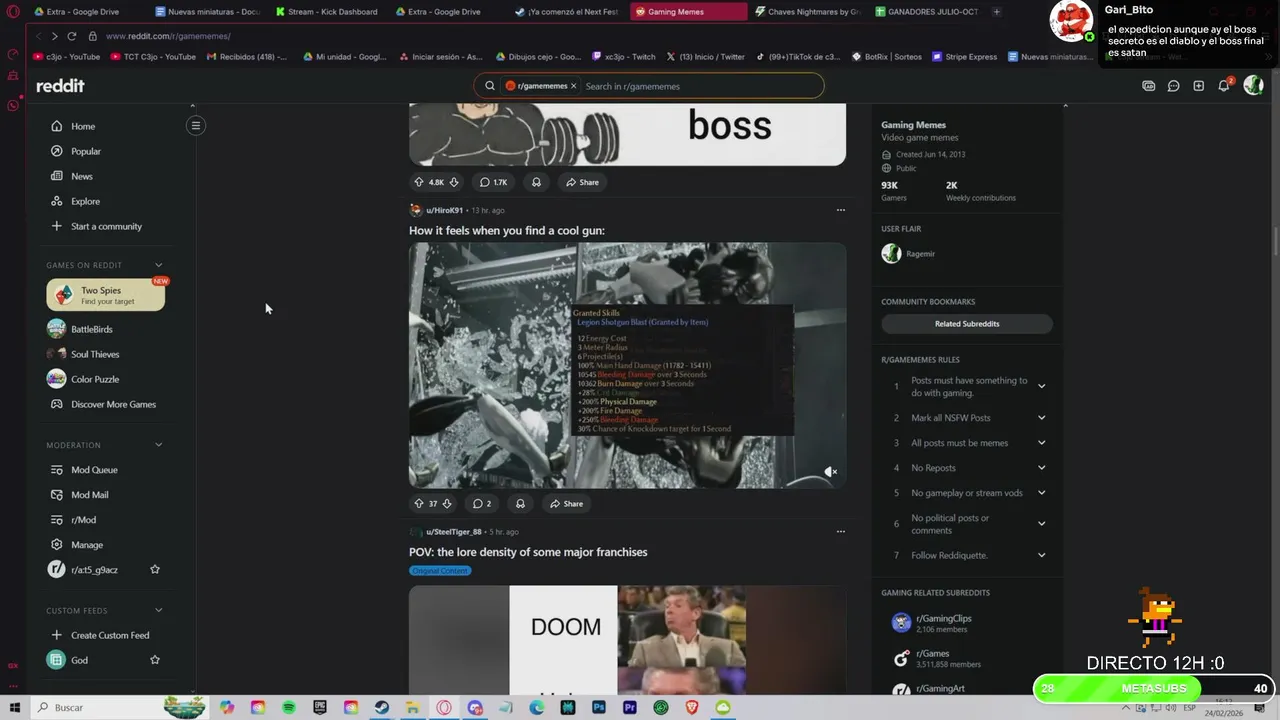The height and width of the screenshot is (720, 1280).
Task: Open u/SteelTiger_88 profile
Action: [453, 532]
